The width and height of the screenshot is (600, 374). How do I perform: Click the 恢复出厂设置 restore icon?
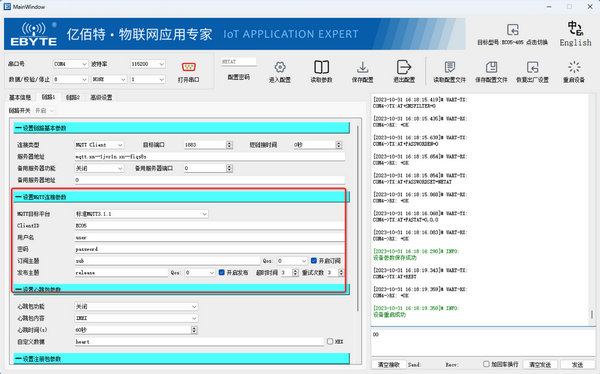(x=533, y=67)
